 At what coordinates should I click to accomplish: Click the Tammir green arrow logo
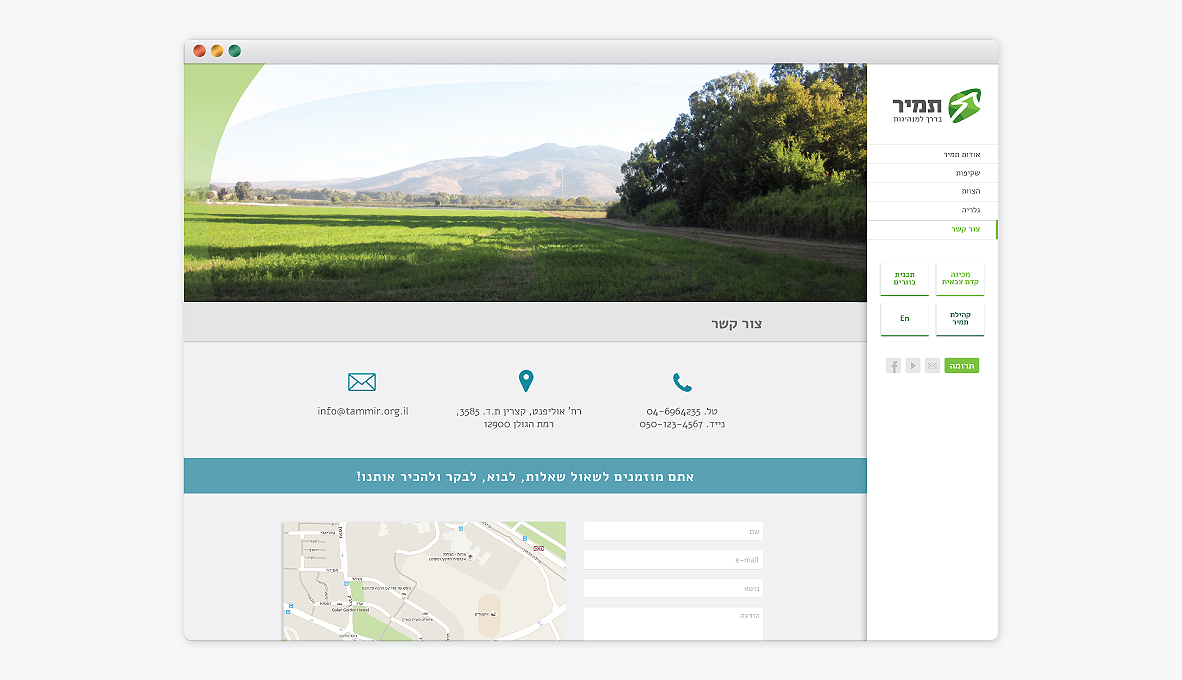[964, 106]
